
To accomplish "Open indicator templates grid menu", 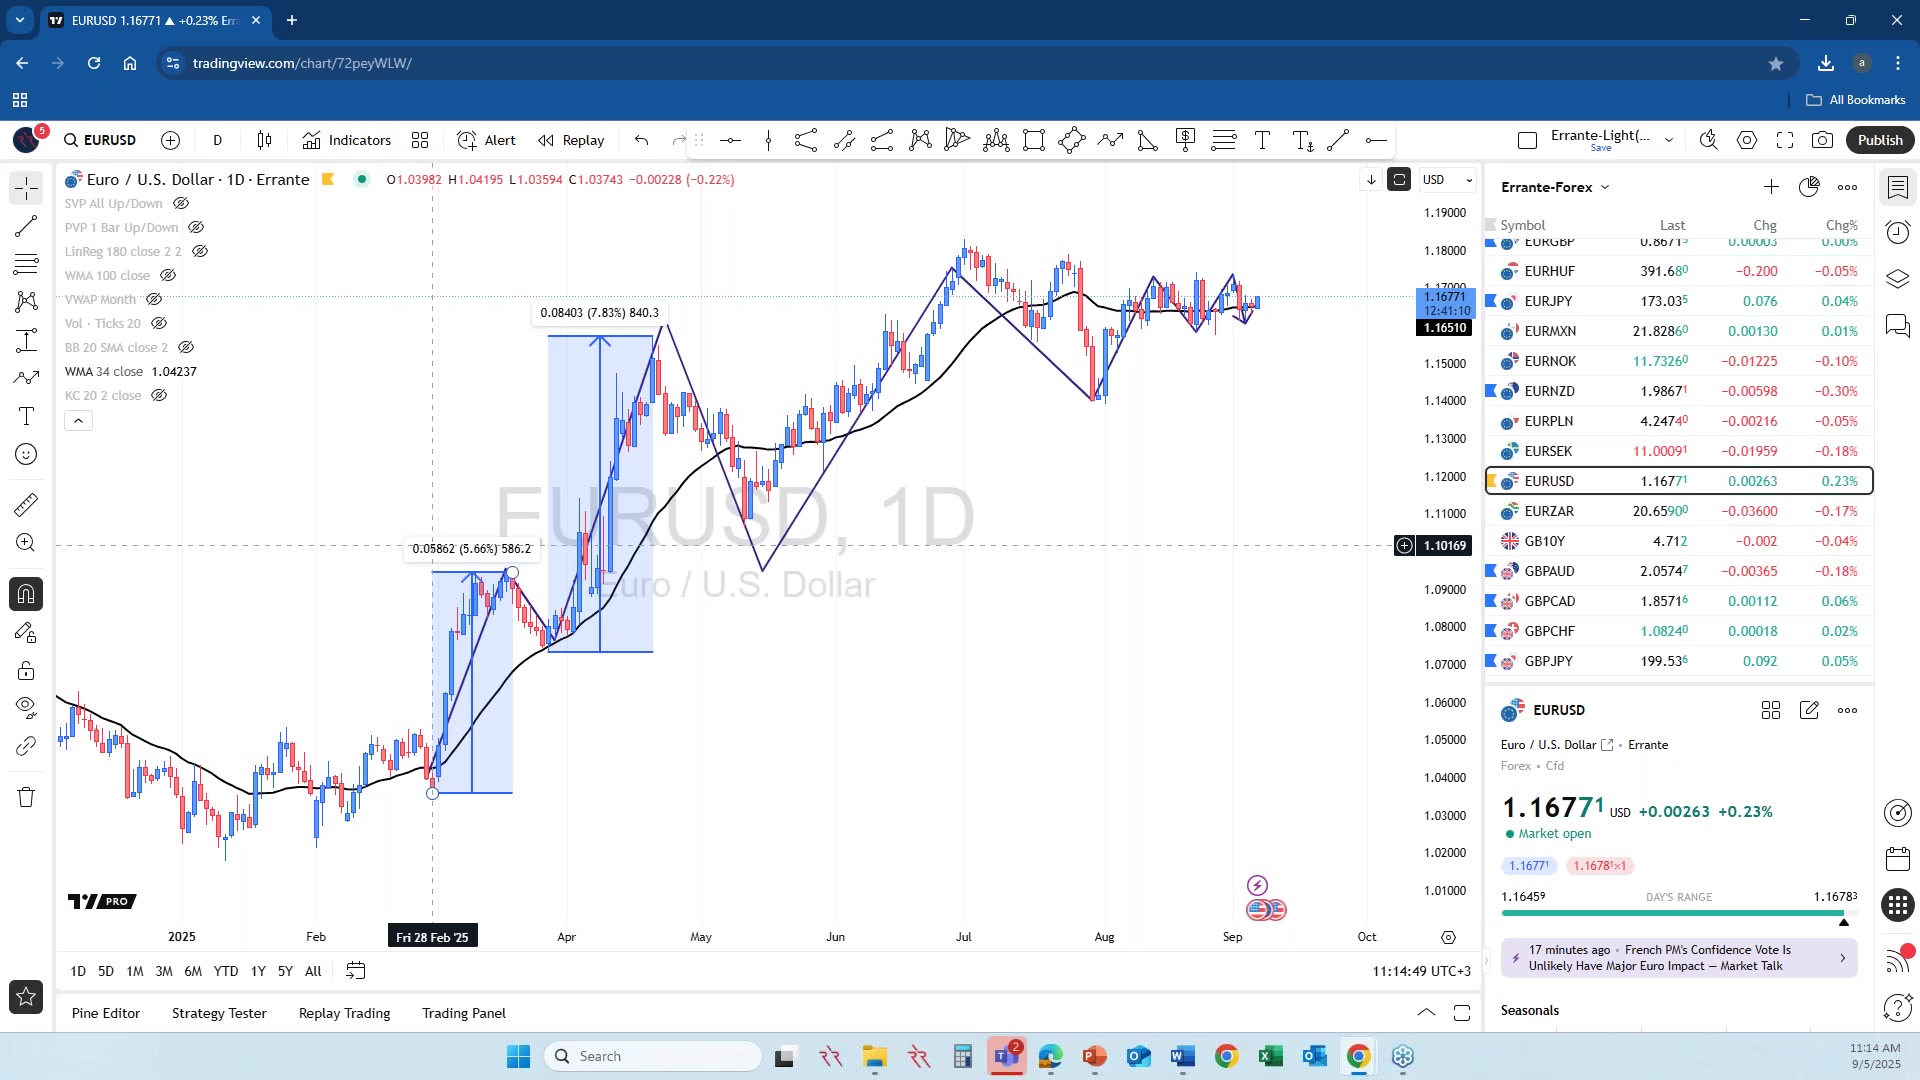I will click(420, 140).
